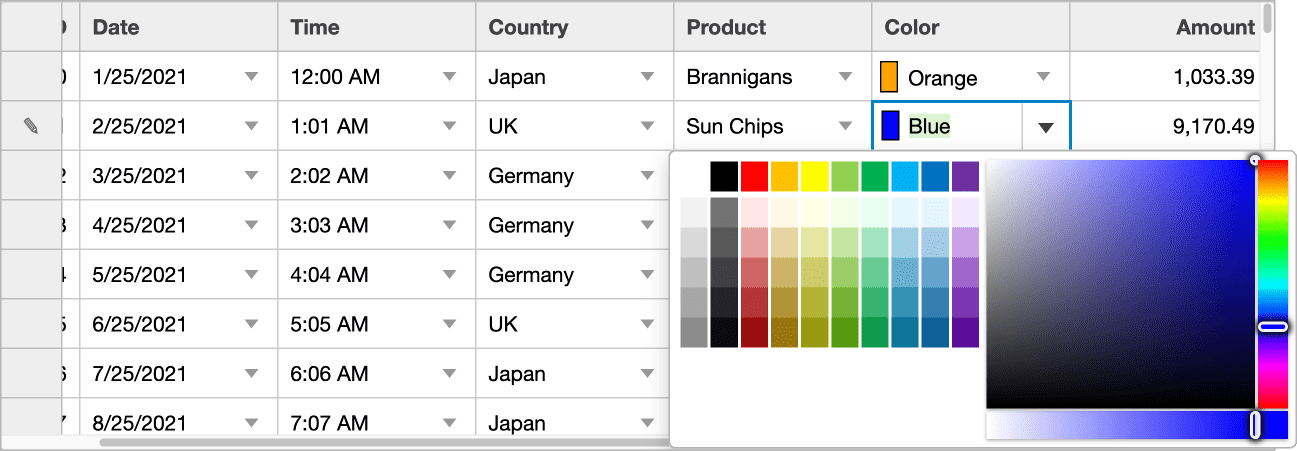The image size is (1297, 451).
Task: Click the grid vertical scrollbar thumb
Action: click(1268, 18)
